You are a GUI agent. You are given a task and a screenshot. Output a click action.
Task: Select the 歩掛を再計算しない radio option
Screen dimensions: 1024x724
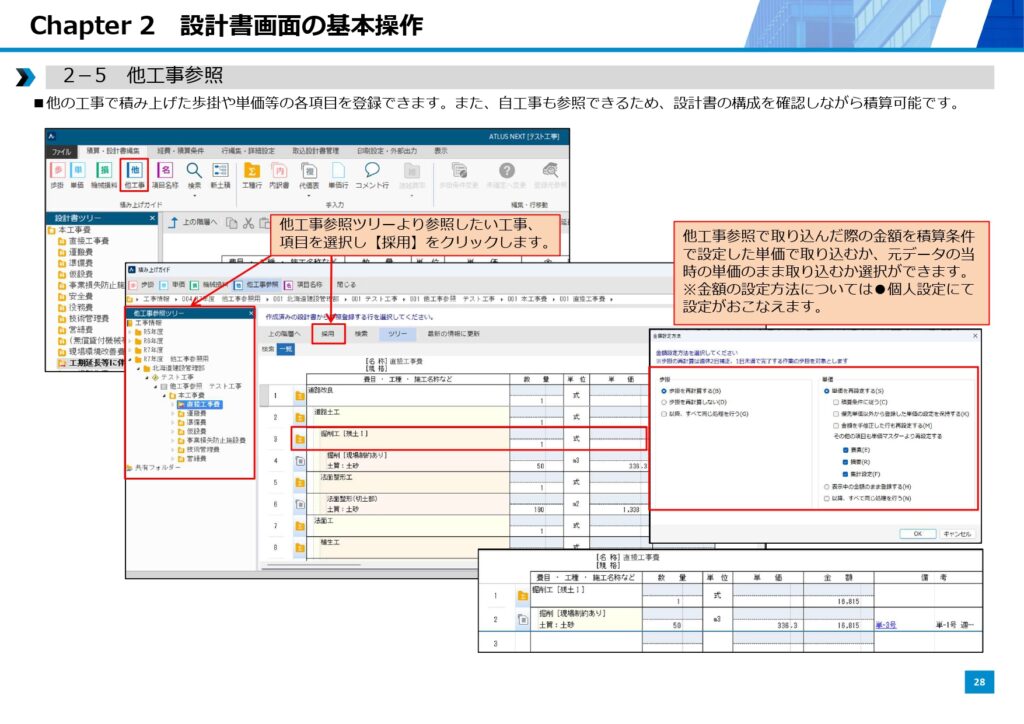pyautogui.click(x=663, y=401)
